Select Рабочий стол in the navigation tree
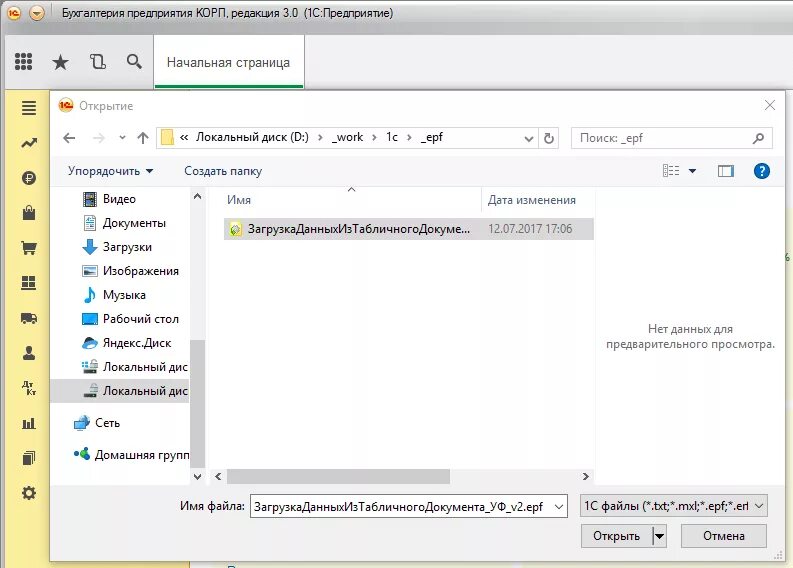Screen dimensions: 793x568 [130, 319]
